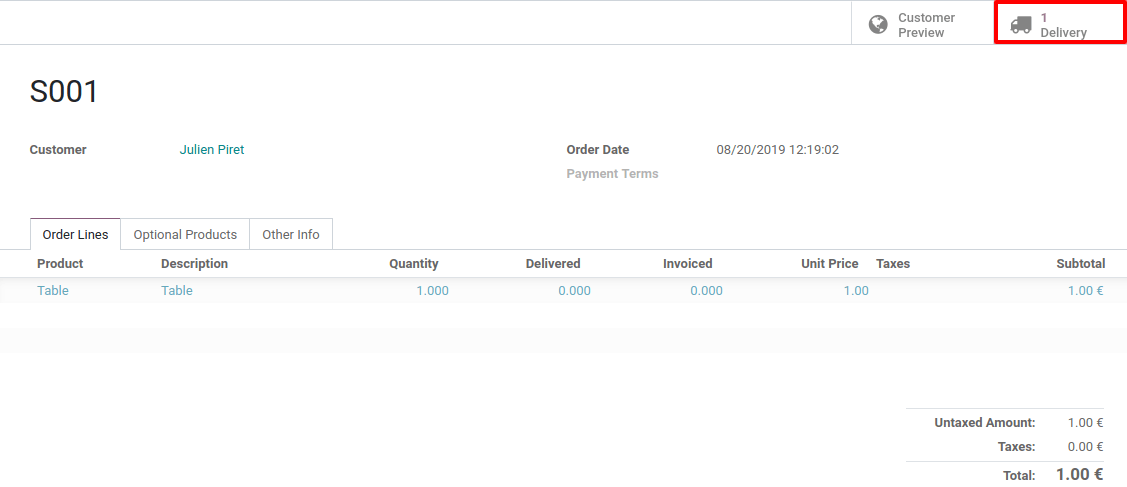The width and height of the screenshot is (1127, 487).
Task: Click the S001 order title
Action: click(64, 91)
